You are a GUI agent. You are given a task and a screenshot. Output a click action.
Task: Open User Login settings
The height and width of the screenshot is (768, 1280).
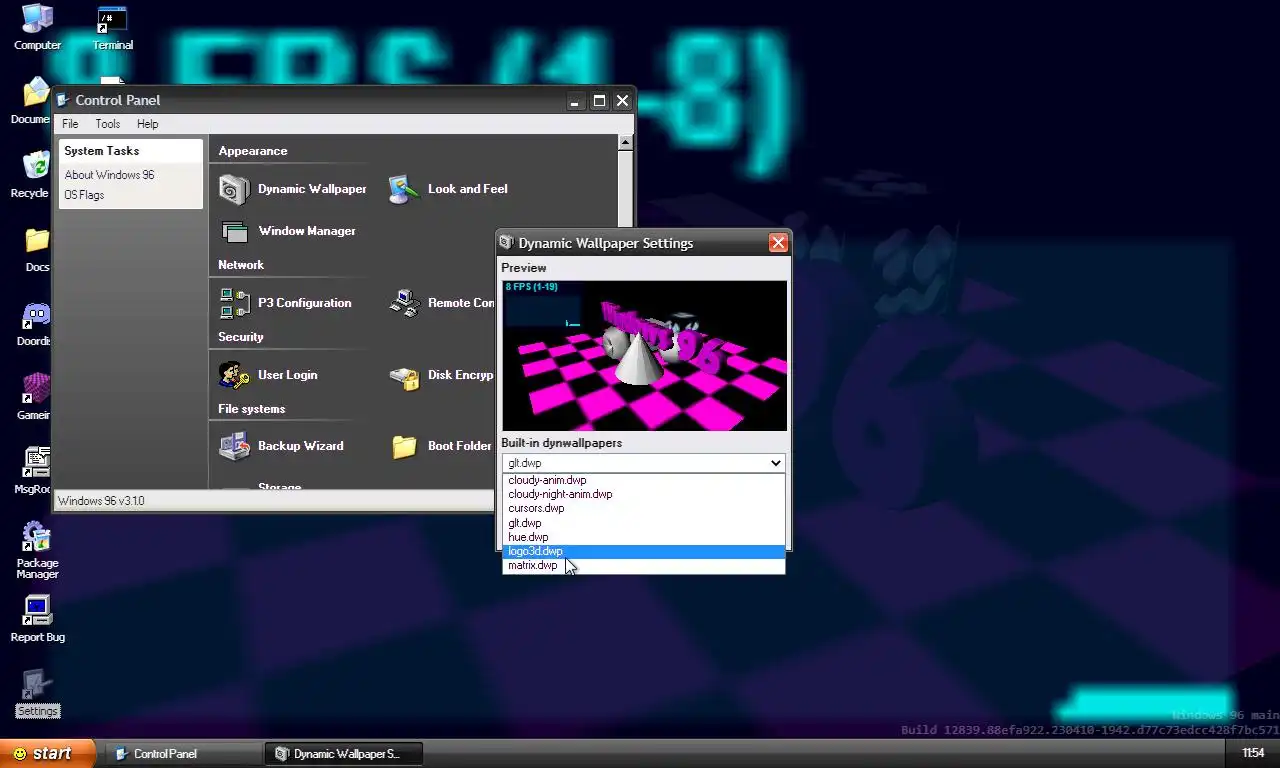[x=268, y=375]
